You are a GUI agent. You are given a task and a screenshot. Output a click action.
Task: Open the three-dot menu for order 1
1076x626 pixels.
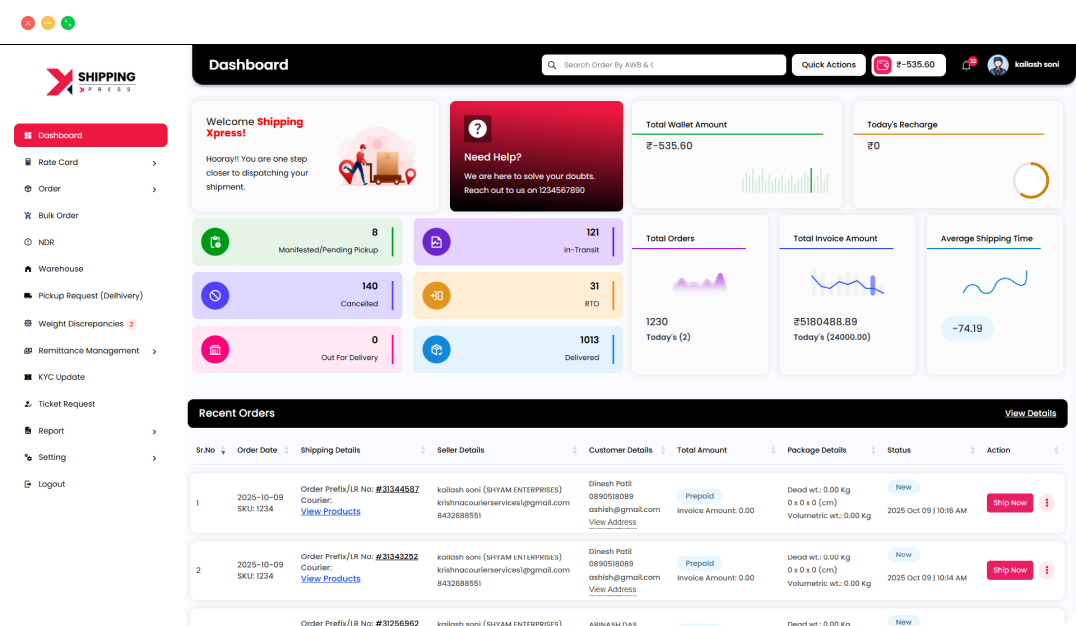tap(1047, 503)
